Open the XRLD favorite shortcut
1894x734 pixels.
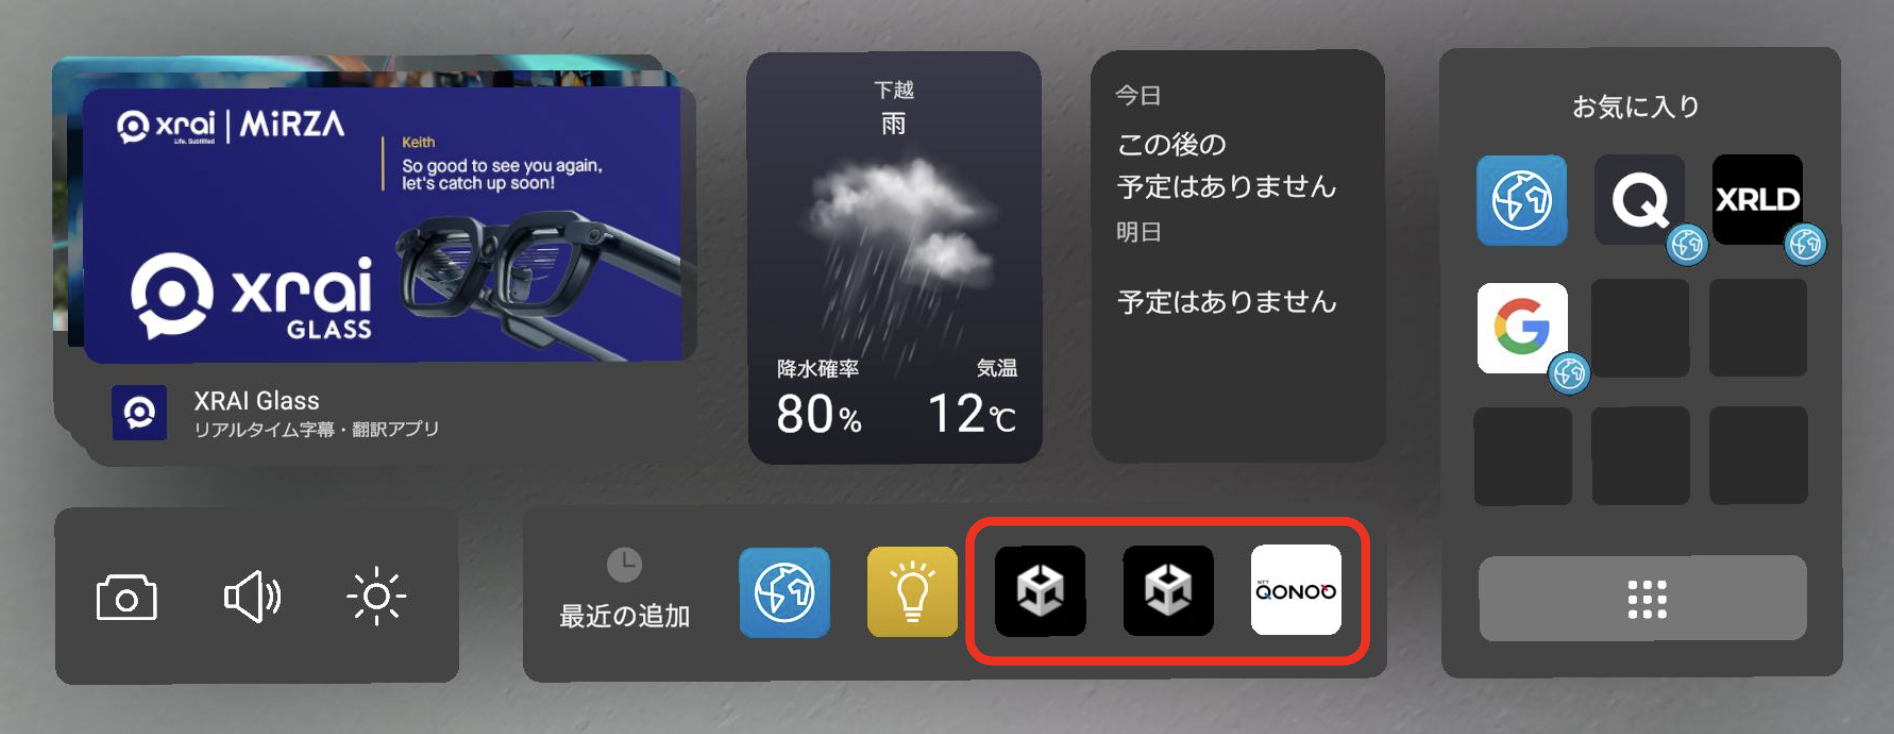coord(1758,200)
